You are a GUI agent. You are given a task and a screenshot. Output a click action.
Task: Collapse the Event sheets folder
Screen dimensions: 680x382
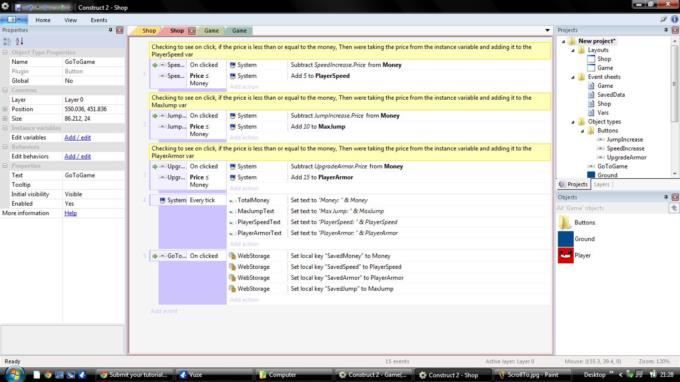pyautogui.click(x=573, y=77)
